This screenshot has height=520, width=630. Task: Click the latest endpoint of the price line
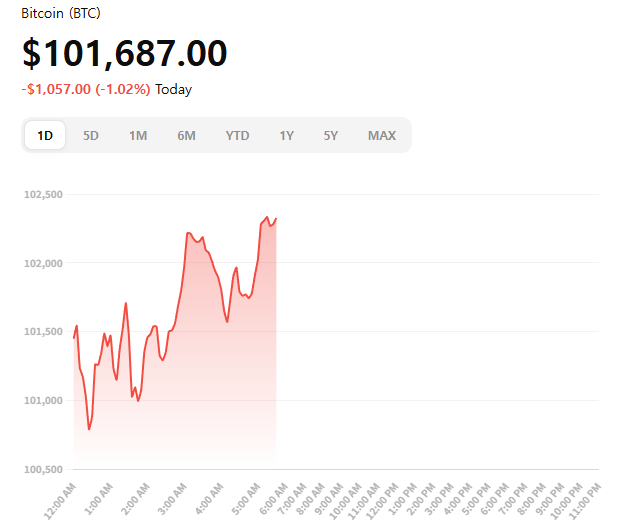pos(276,219)
